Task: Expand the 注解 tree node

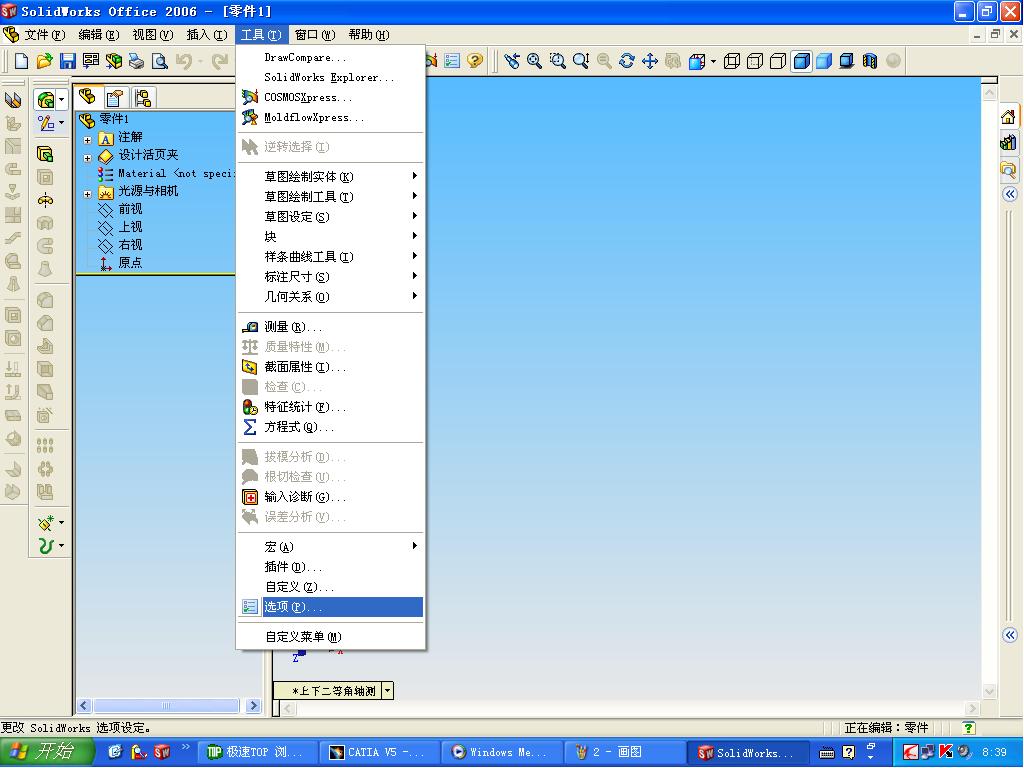Action: (x=88, y=140)
